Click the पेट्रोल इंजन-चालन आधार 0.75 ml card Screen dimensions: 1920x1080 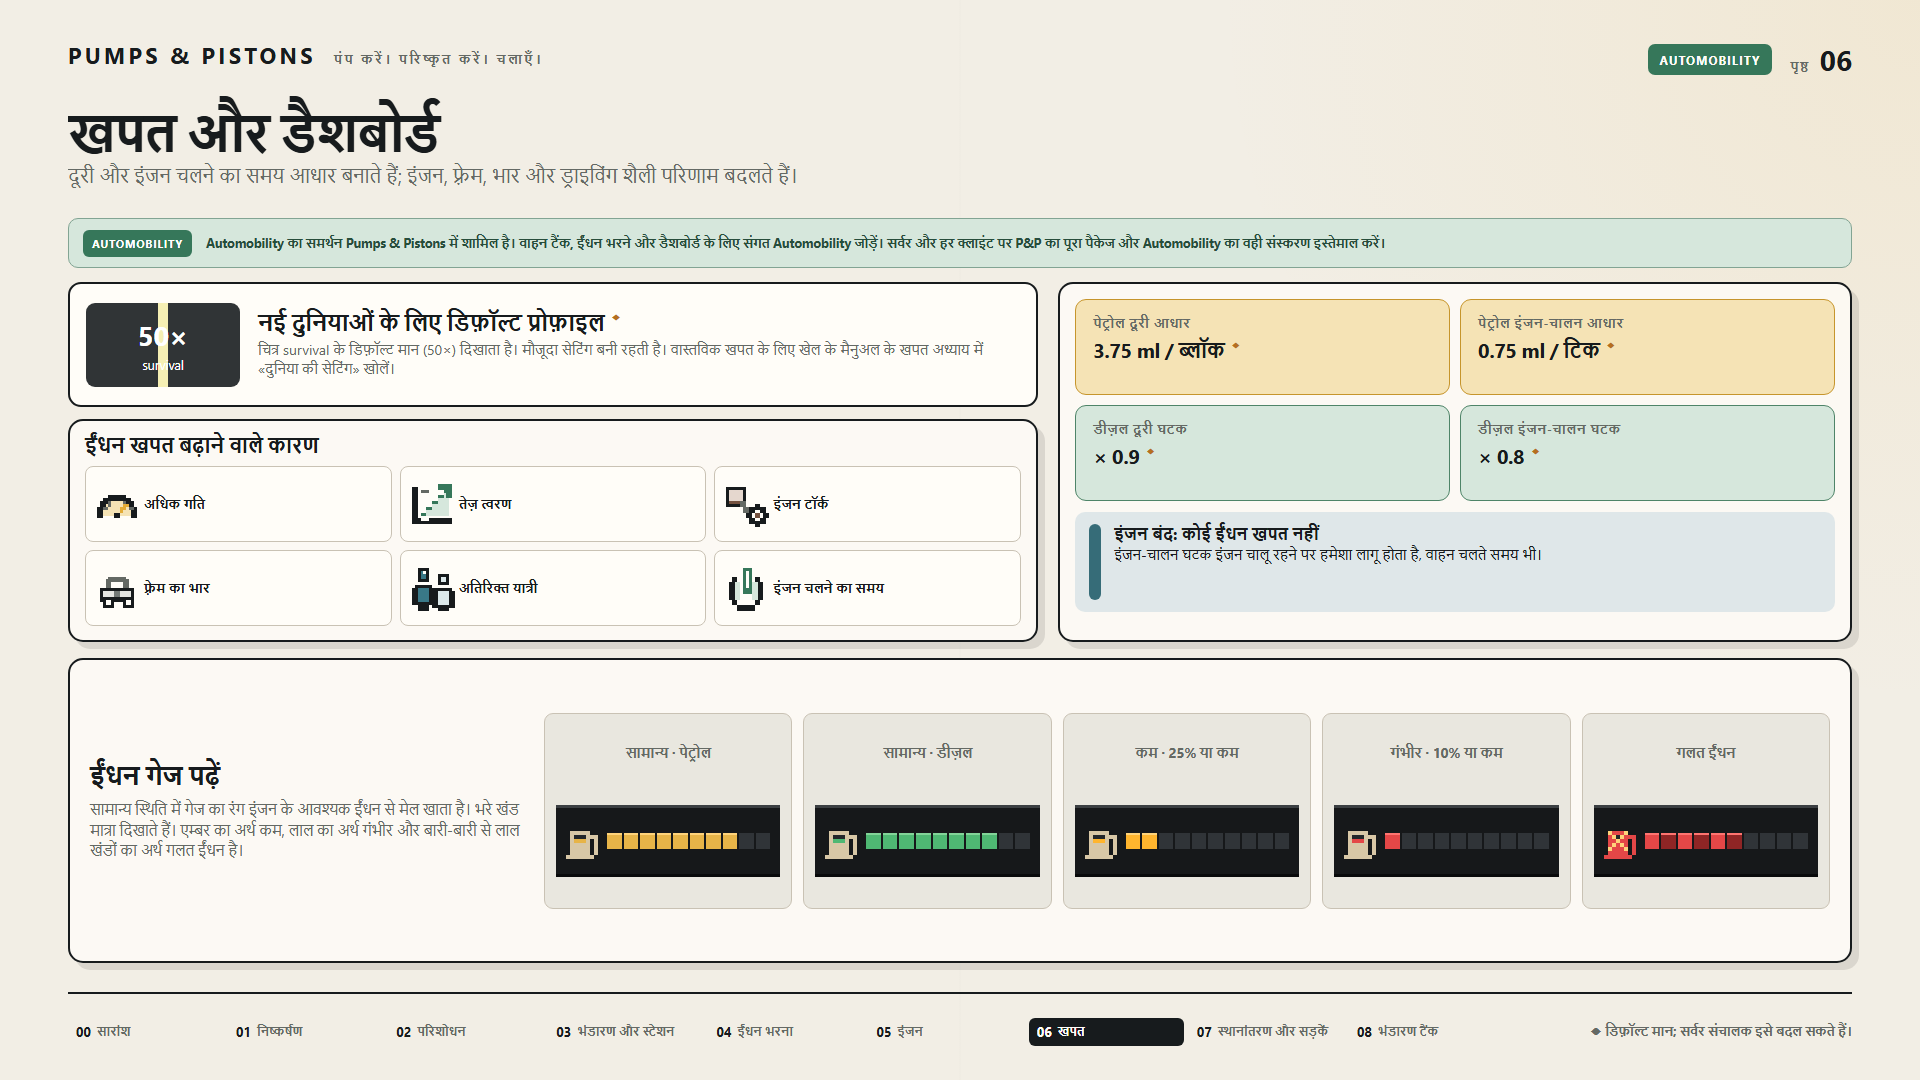(1647, 347)
